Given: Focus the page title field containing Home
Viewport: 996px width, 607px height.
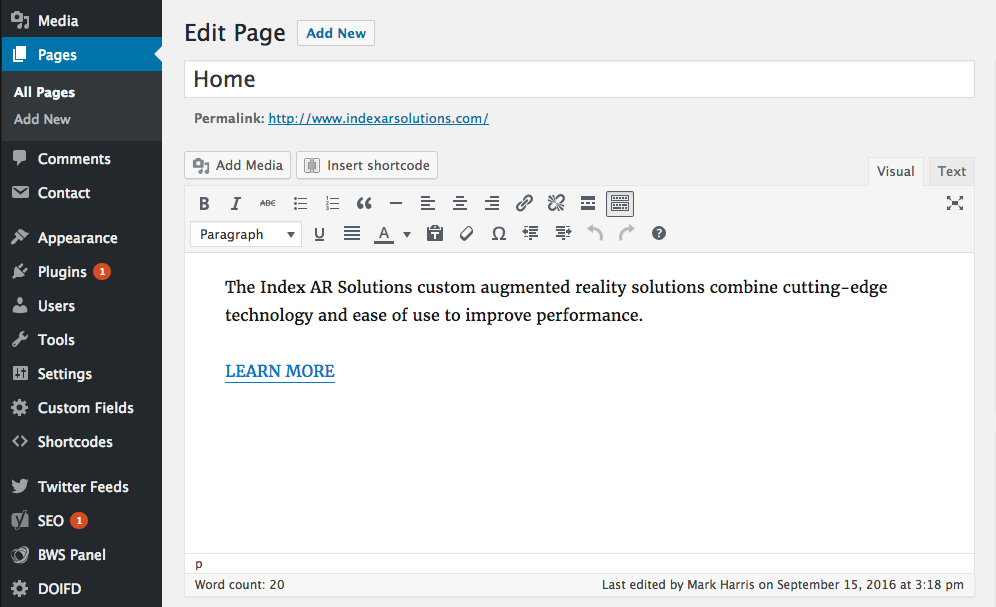Looking at the screenshot, I should [579, 79].
